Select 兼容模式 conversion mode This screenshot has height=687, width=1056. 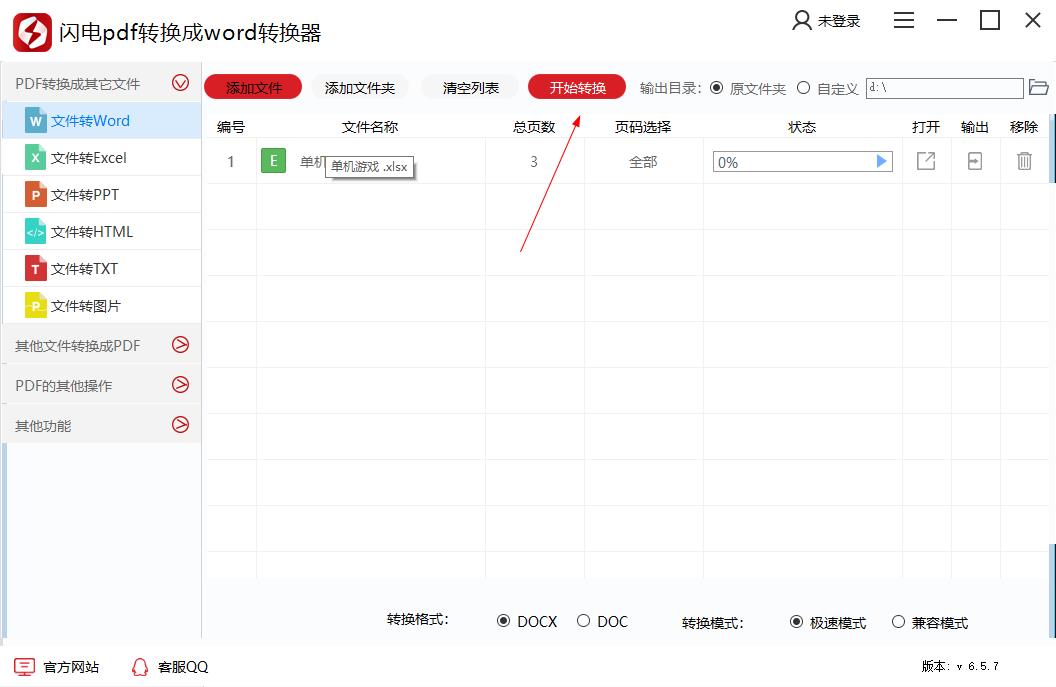pyautogui.click(x=898, y=622)
